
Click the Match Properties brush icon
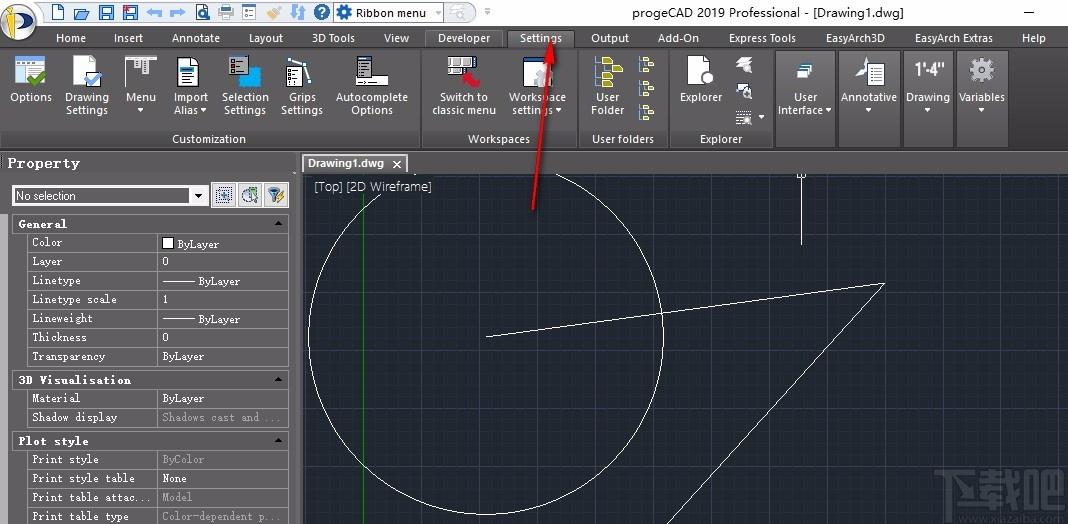[x=274, y=12]
